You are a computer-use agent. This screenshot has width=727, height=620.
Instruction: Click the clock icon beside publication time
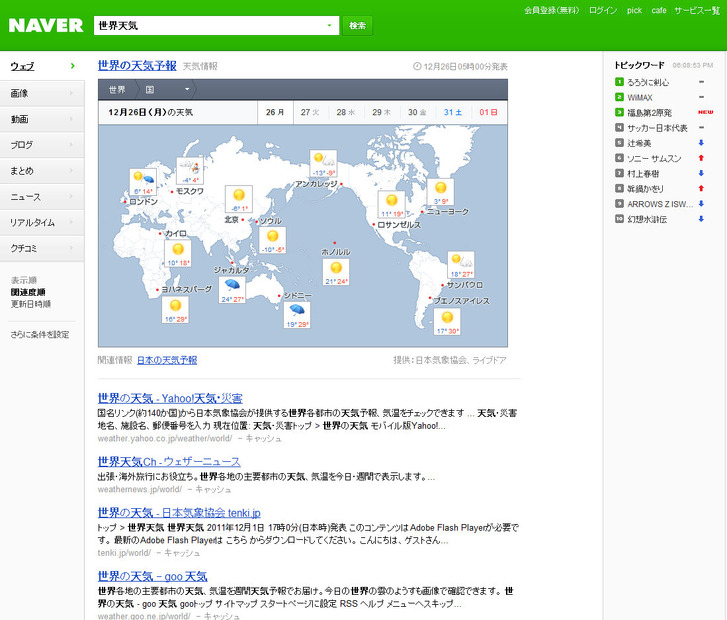tap(417, 66)
